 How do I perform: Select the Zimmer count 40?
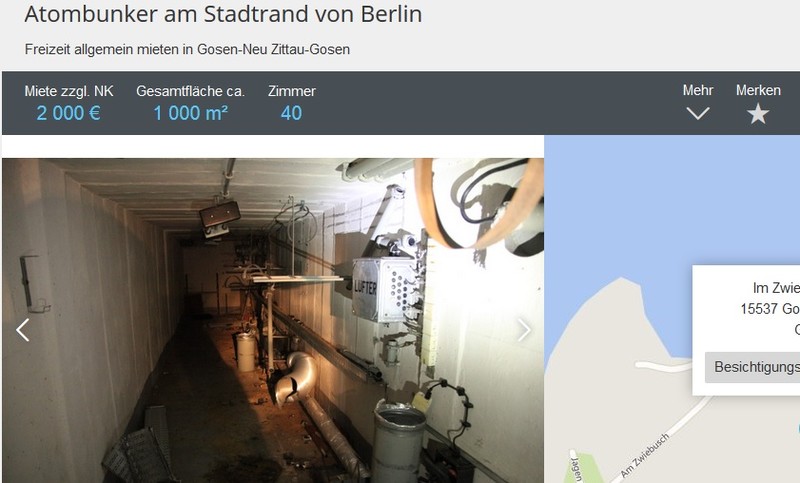coord(291,113)
